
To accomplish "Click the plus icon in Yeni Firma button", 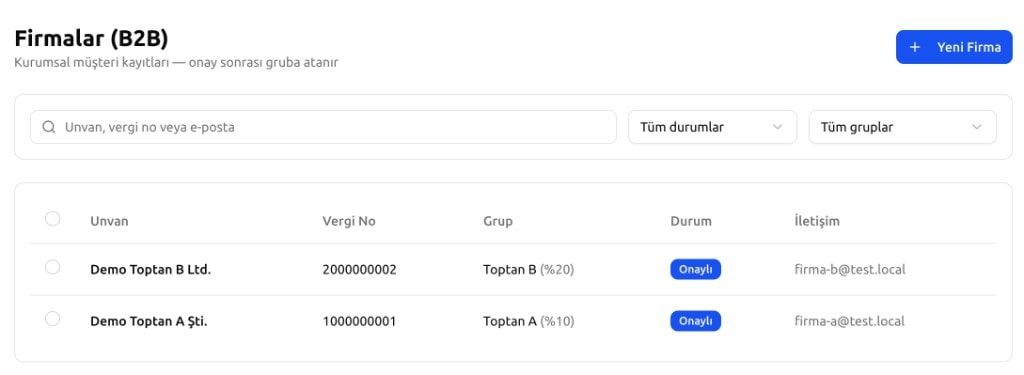I will tap(915, 47).
